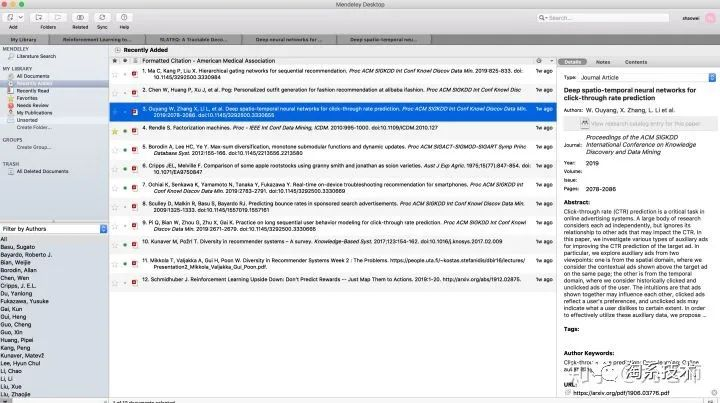Switch to the SLATEQ document tab
The width and height of the screenshot is (720, 403).
193,40
